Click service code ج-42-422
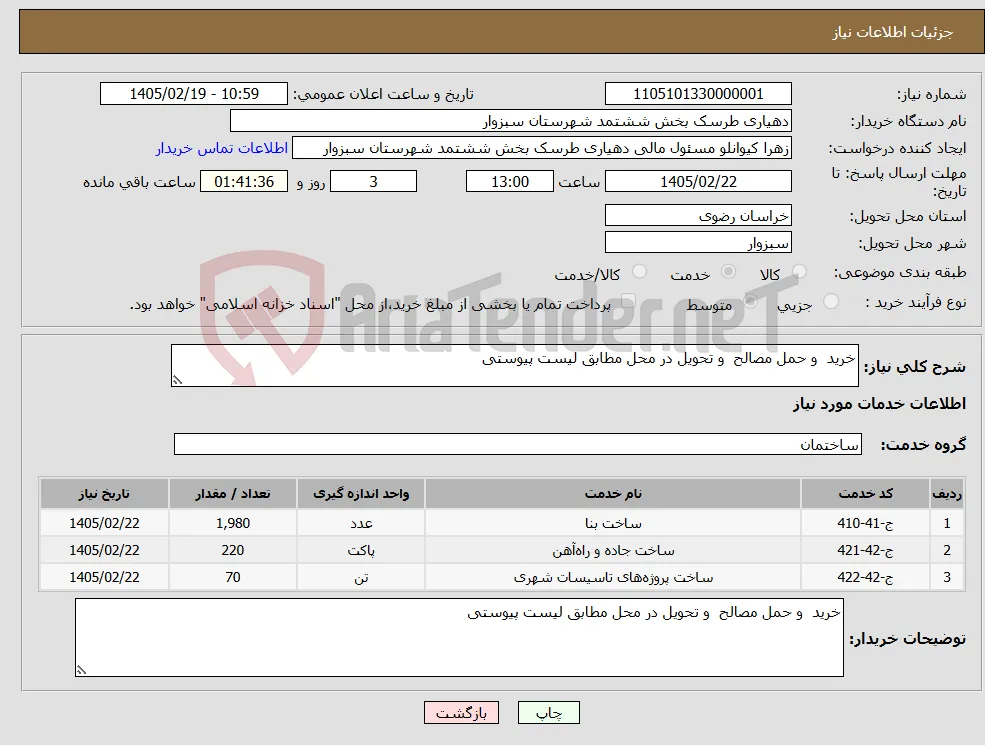This screenshot has height=745, width=985. coord(865,577)
